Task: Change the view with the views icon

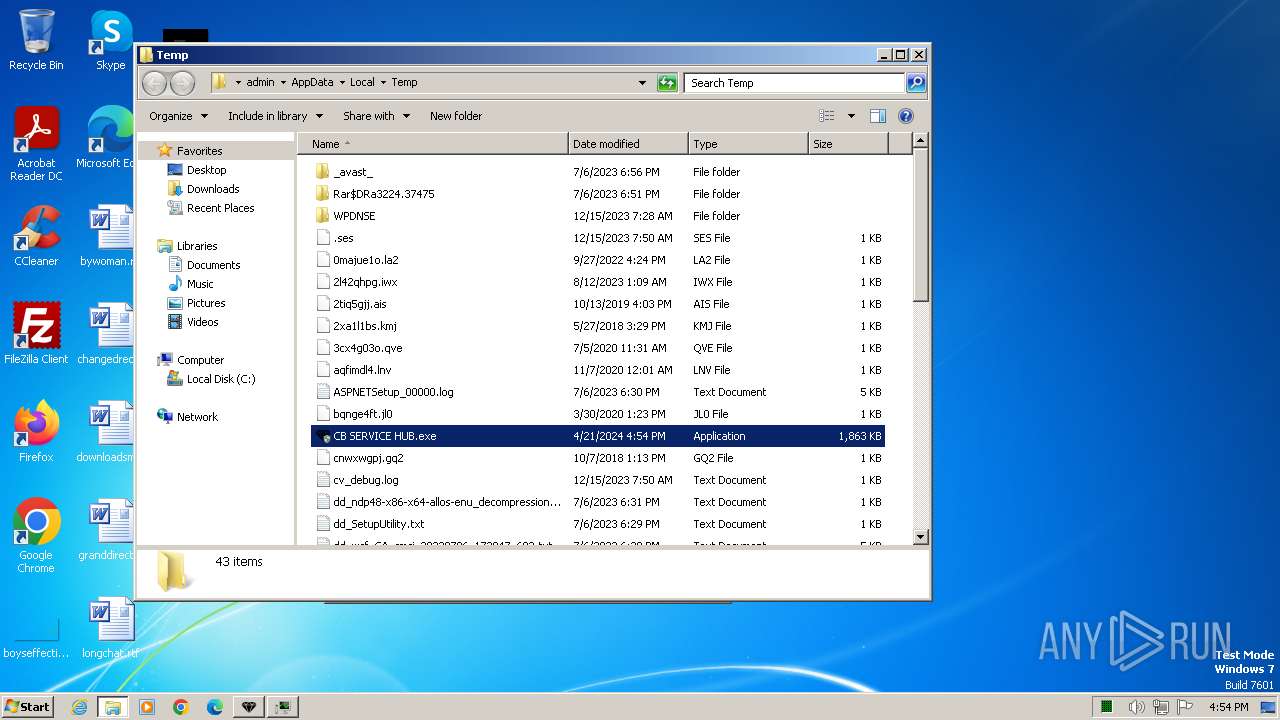Action: pos(827,116)
